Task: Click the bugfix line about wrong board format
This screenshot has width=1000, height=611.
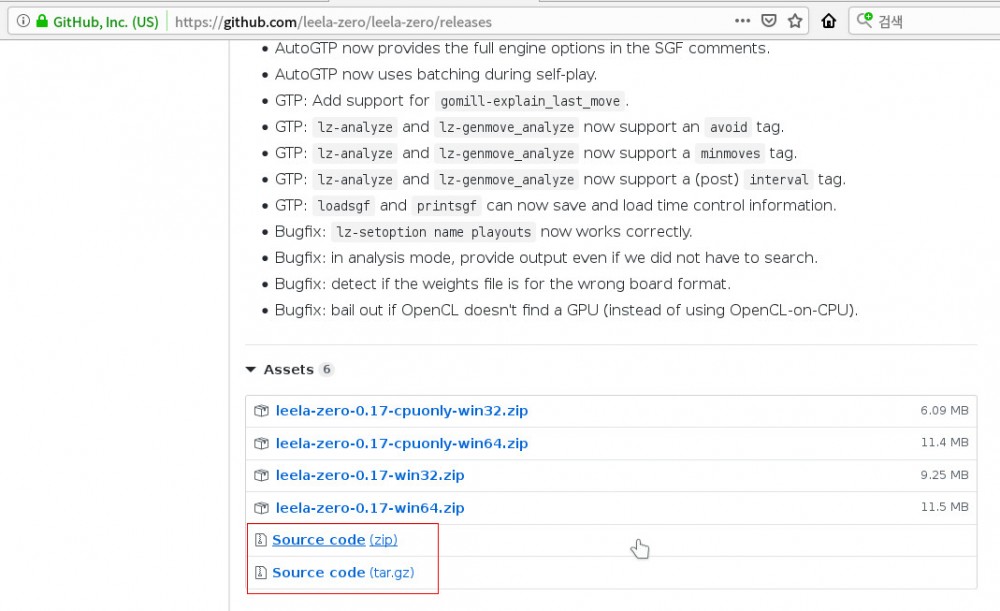Action: [x=503, y=284]
